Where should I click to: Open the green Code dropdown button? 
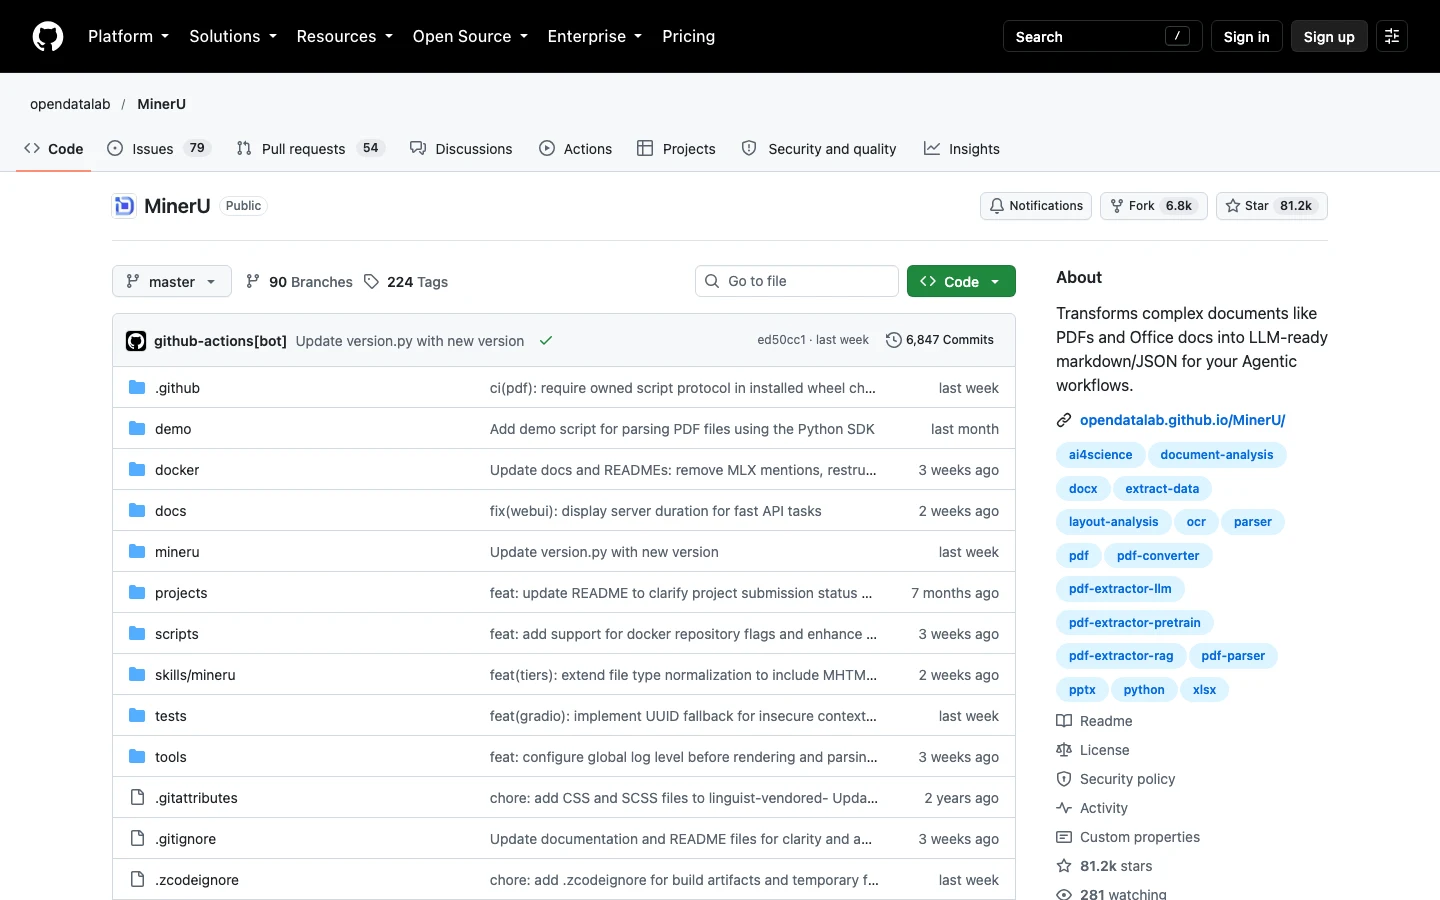961,282
